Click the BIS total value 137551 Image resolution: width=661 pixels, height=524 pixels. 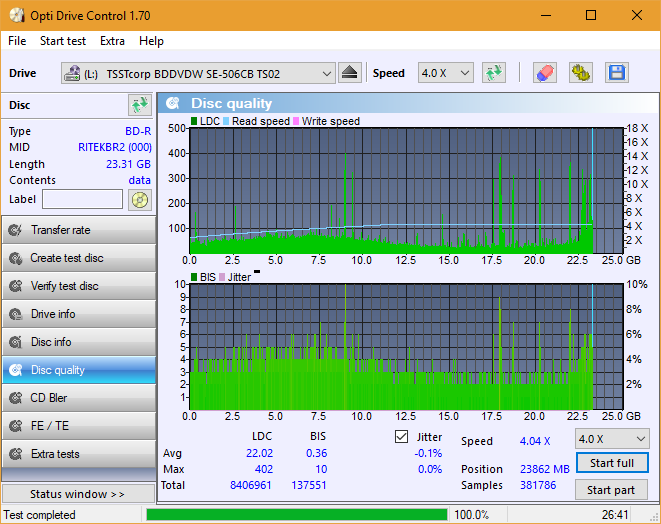[309, 485]
